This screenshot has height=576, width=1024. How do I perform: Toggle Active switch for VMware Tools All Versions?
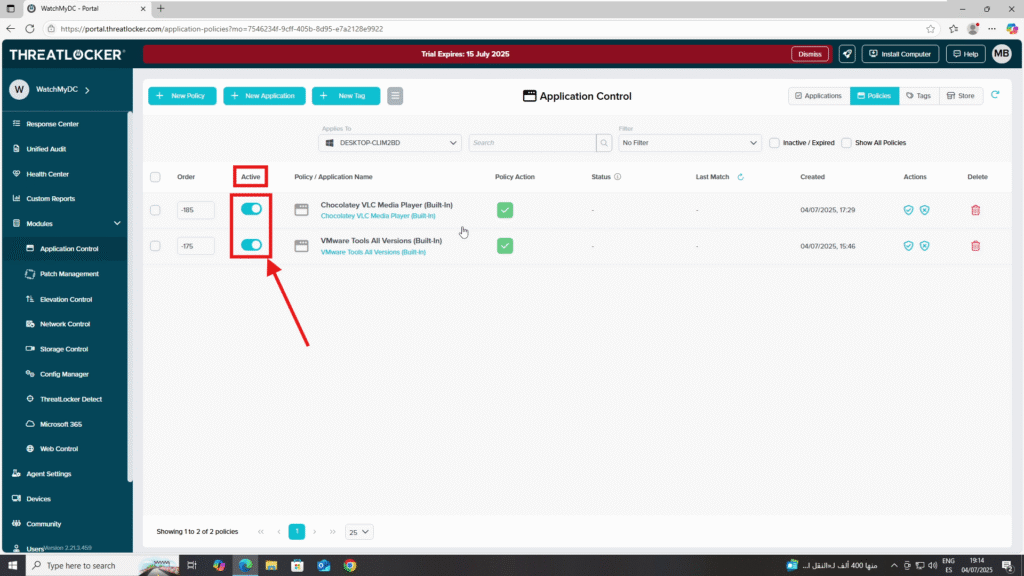251,245
